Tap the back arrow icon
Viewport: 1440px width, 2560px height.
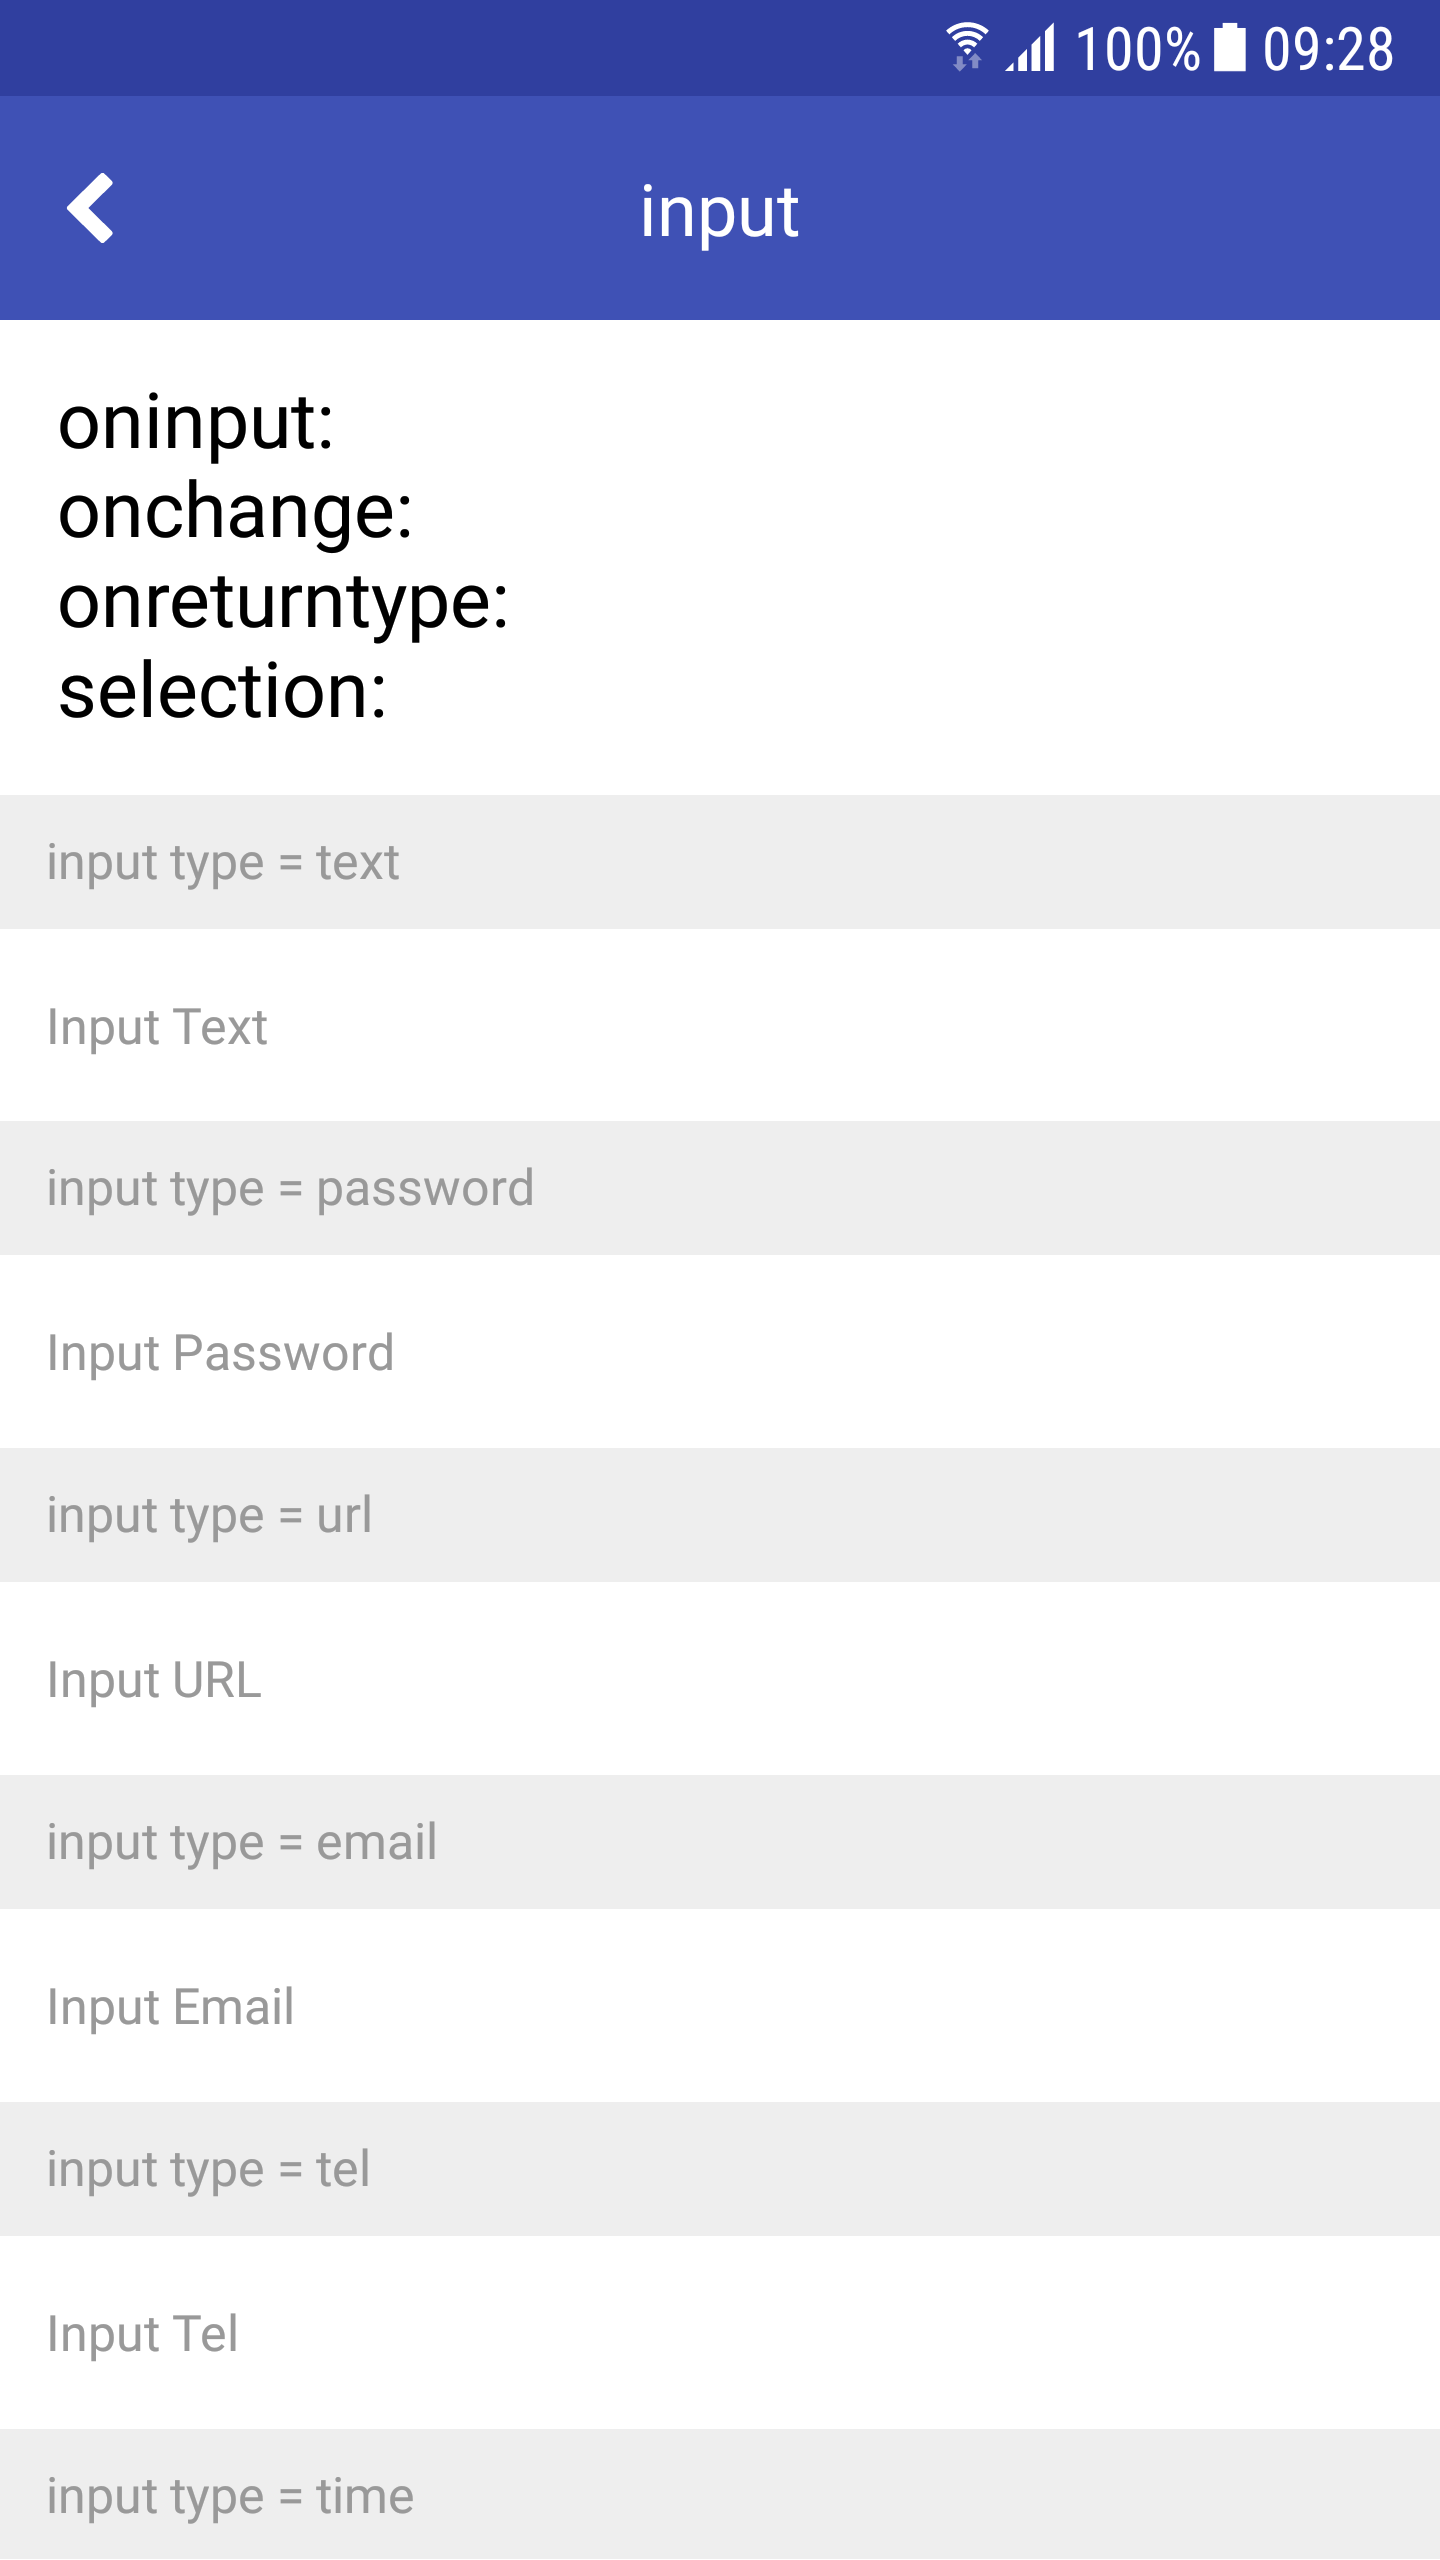(90, 208)
